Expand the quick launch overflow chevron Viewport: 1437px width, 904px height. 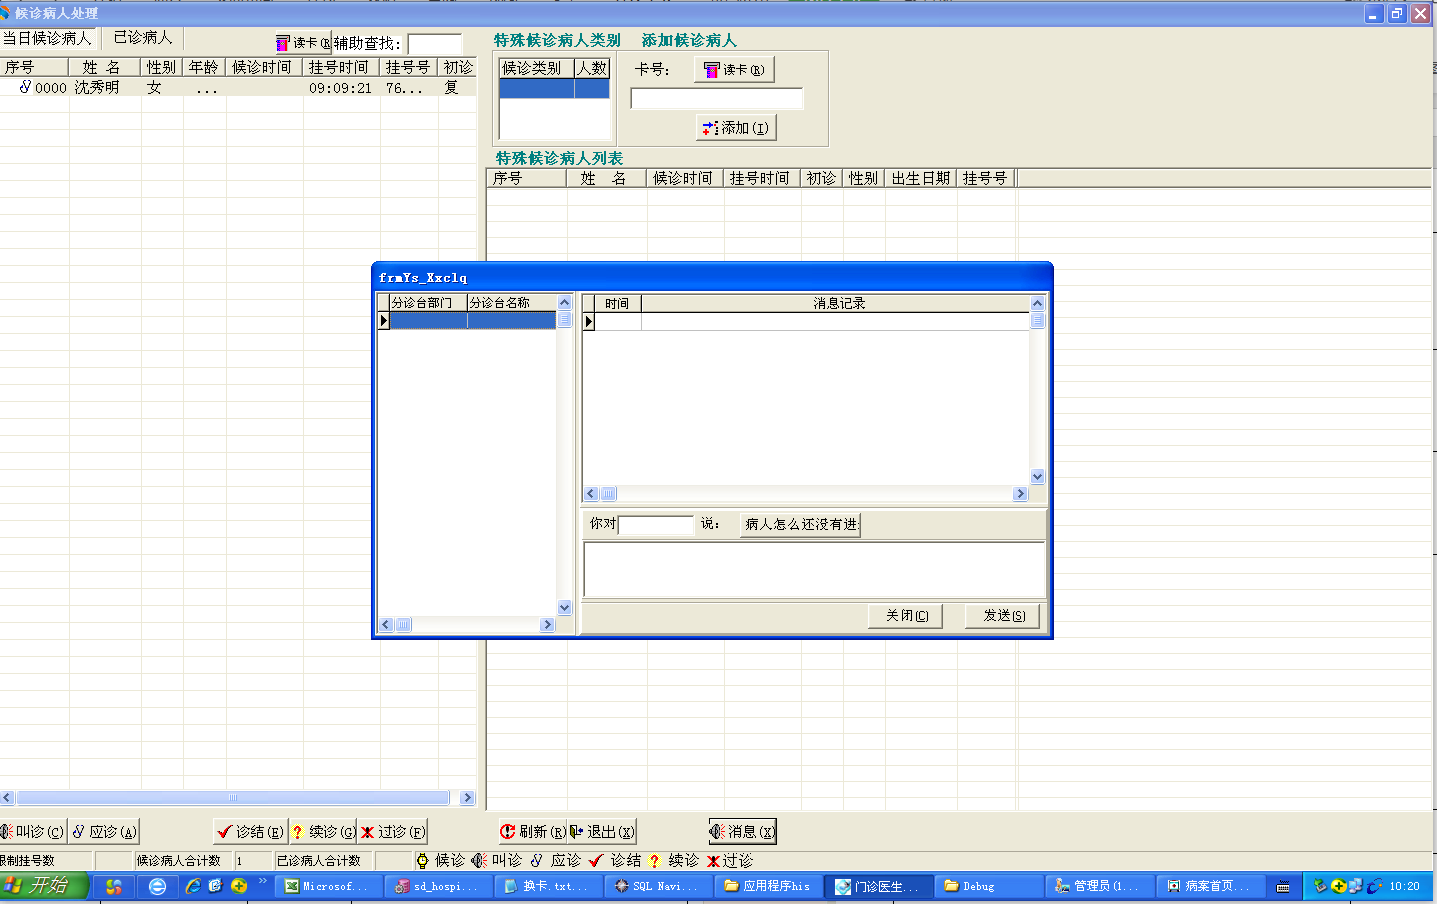(263, 882)
